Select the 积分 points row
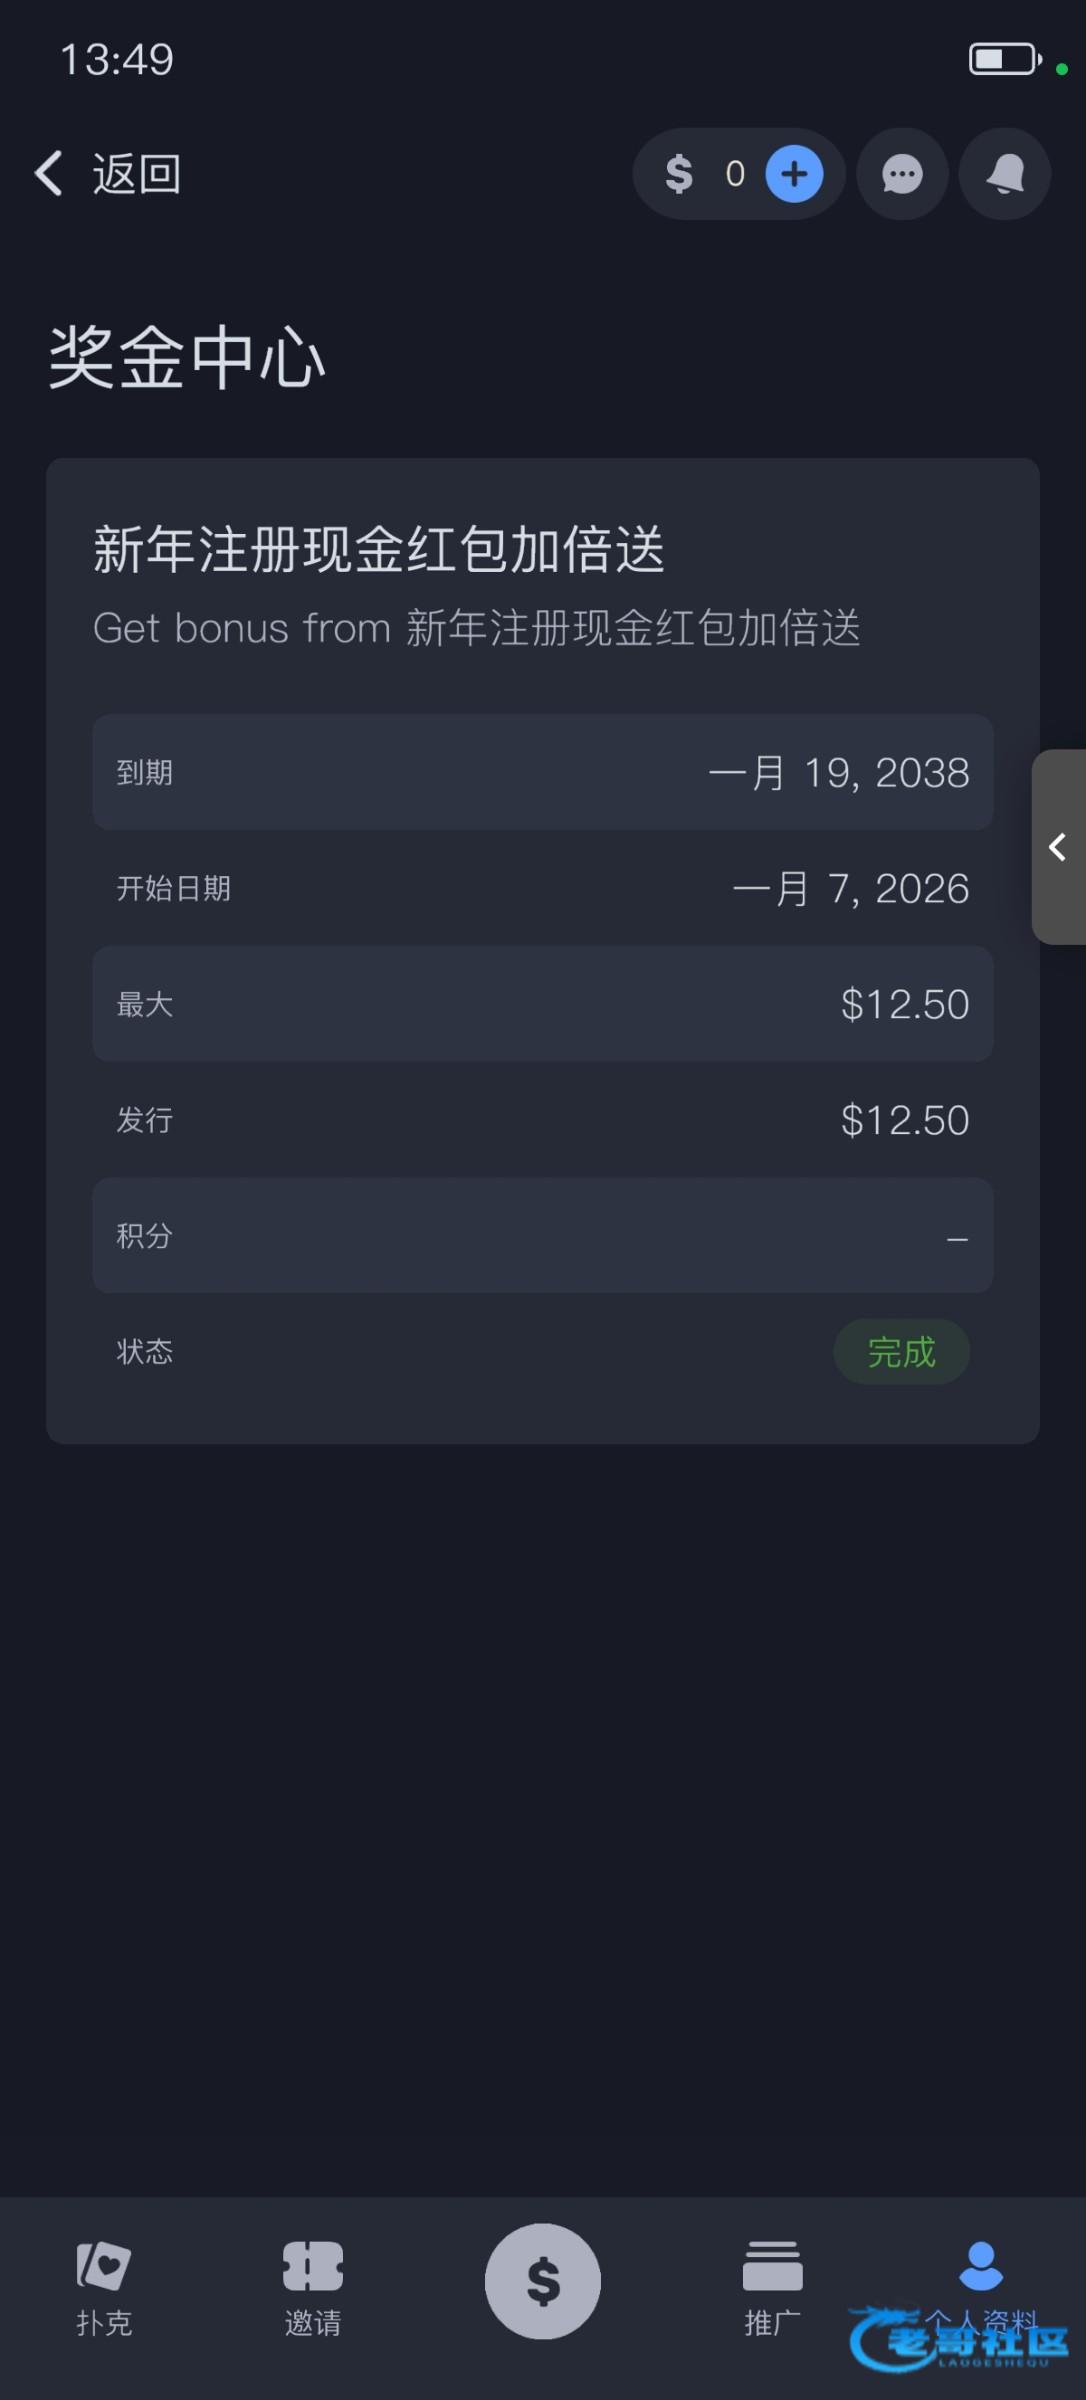Viewport: 1086px width, 2400px height. [543, 1236]
